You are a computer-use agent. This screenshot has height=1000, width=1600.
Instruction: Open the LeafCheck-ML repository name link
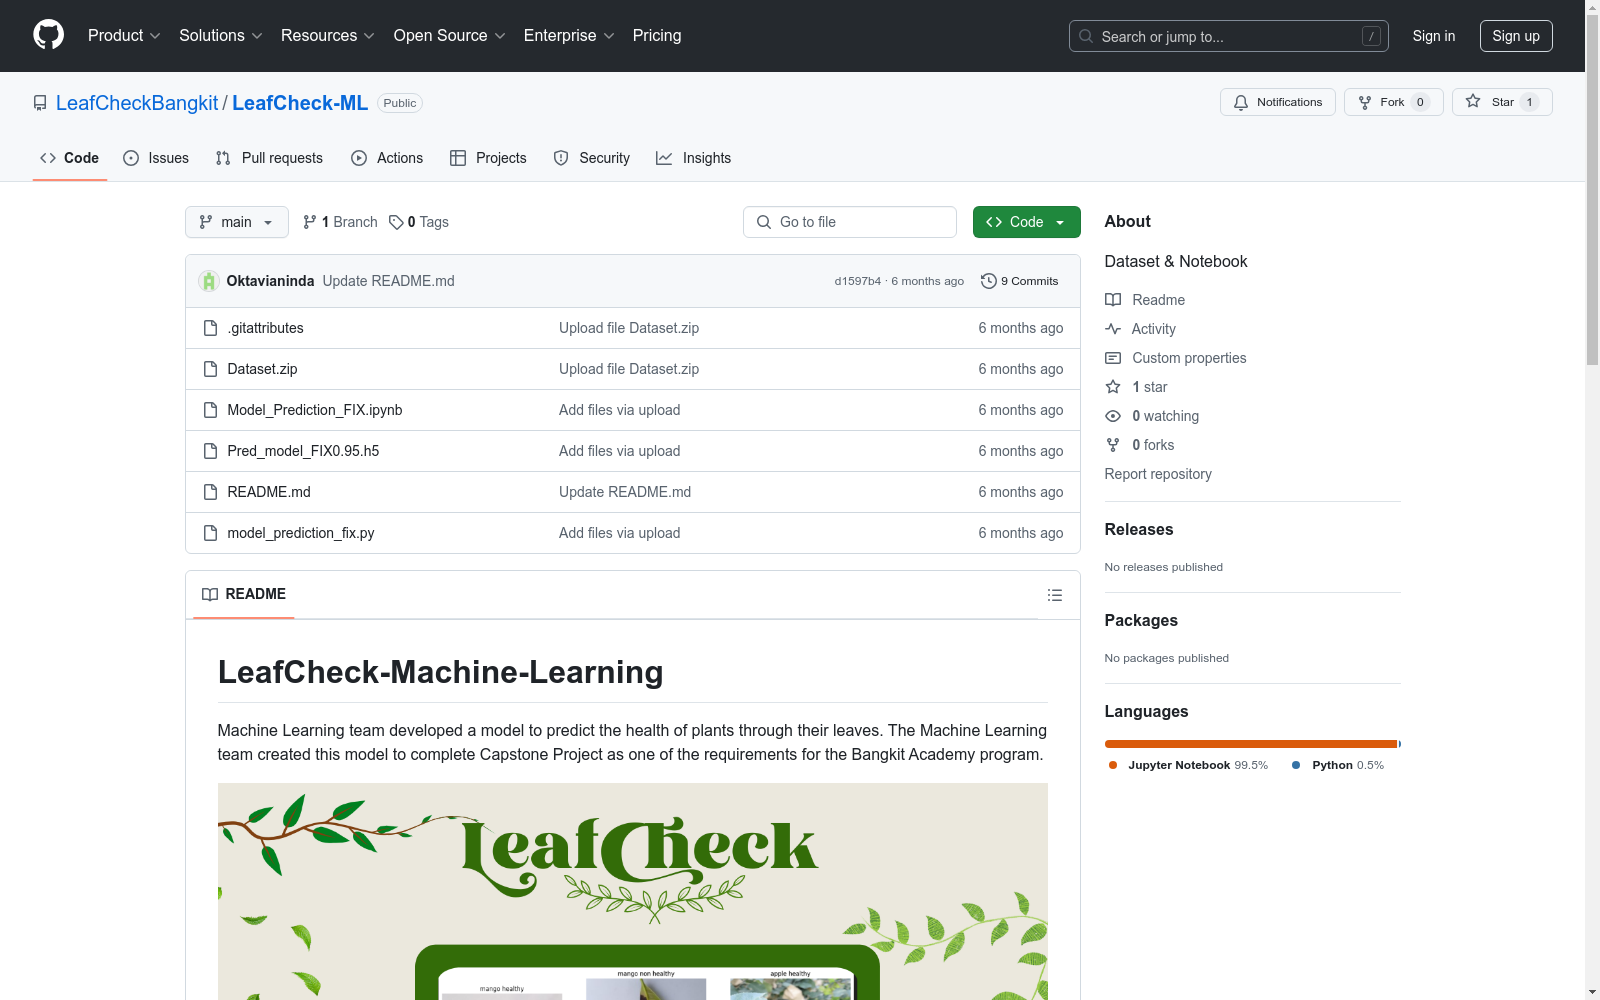click(x=300, y=103)
